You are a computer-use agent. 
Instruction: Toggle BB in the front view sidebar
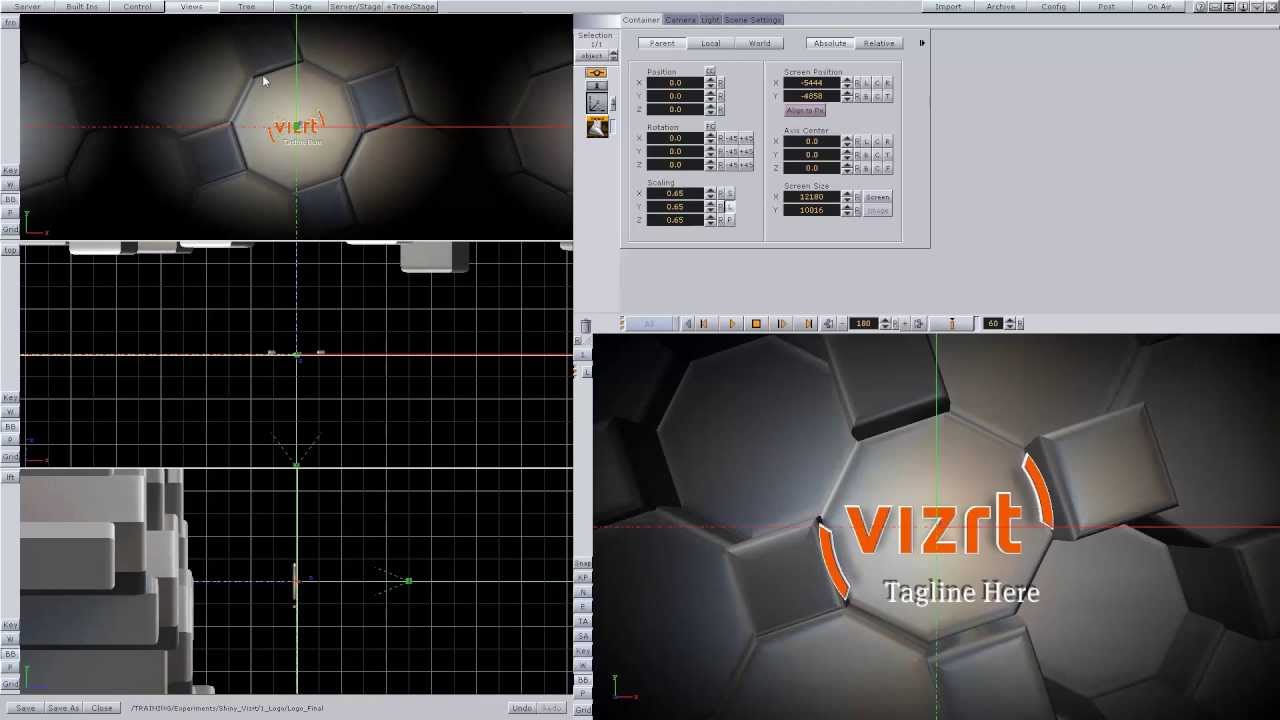(10, 199)
